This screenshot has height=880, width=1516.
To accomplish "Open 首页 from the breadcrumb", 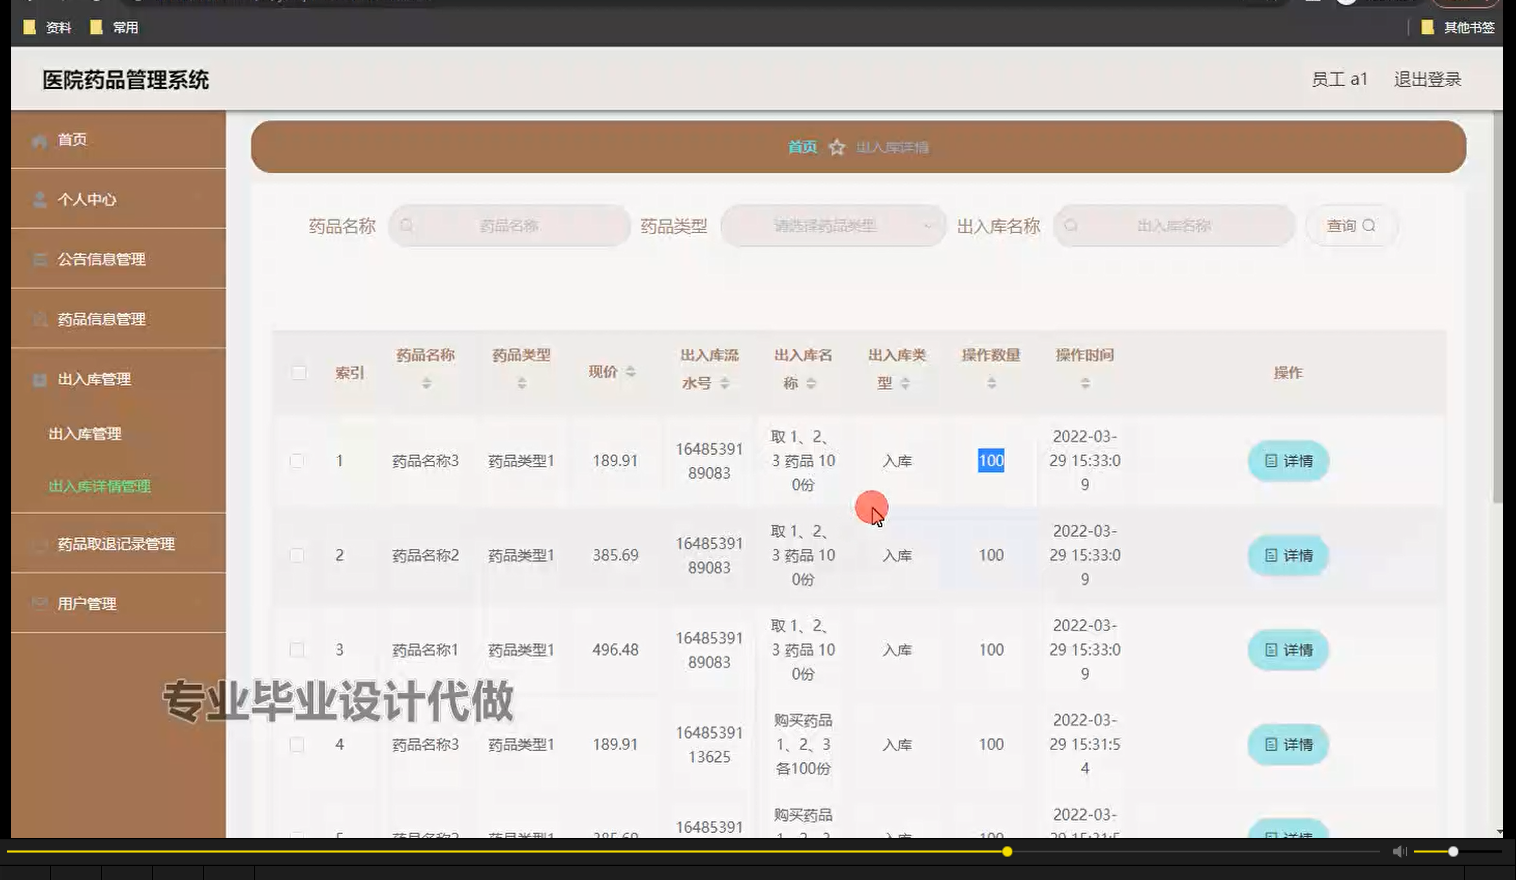I will [801, 146].
